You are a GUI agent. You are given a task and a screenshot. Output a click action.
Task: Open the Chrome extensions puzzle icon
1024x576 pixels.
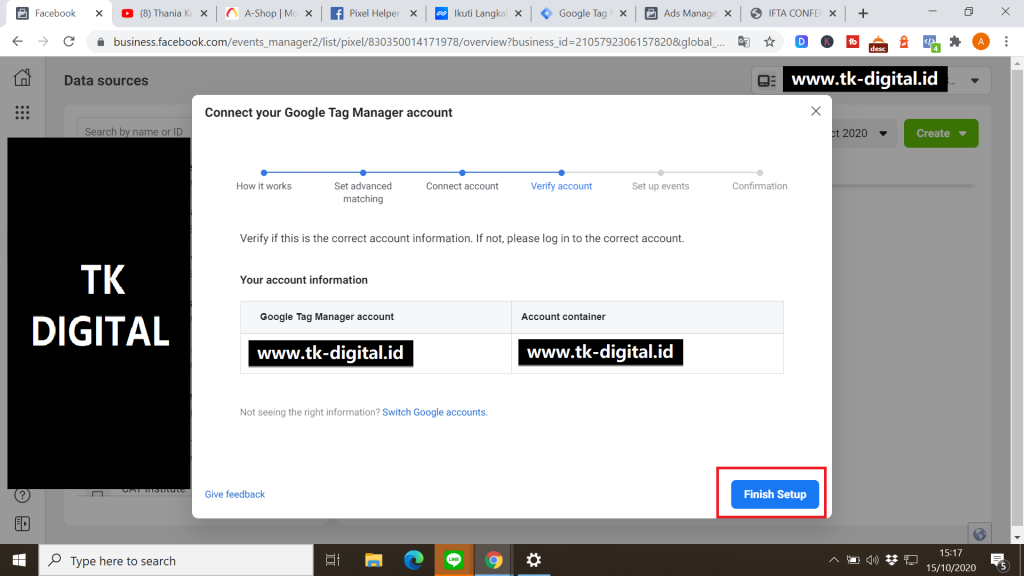pos(955,42)
